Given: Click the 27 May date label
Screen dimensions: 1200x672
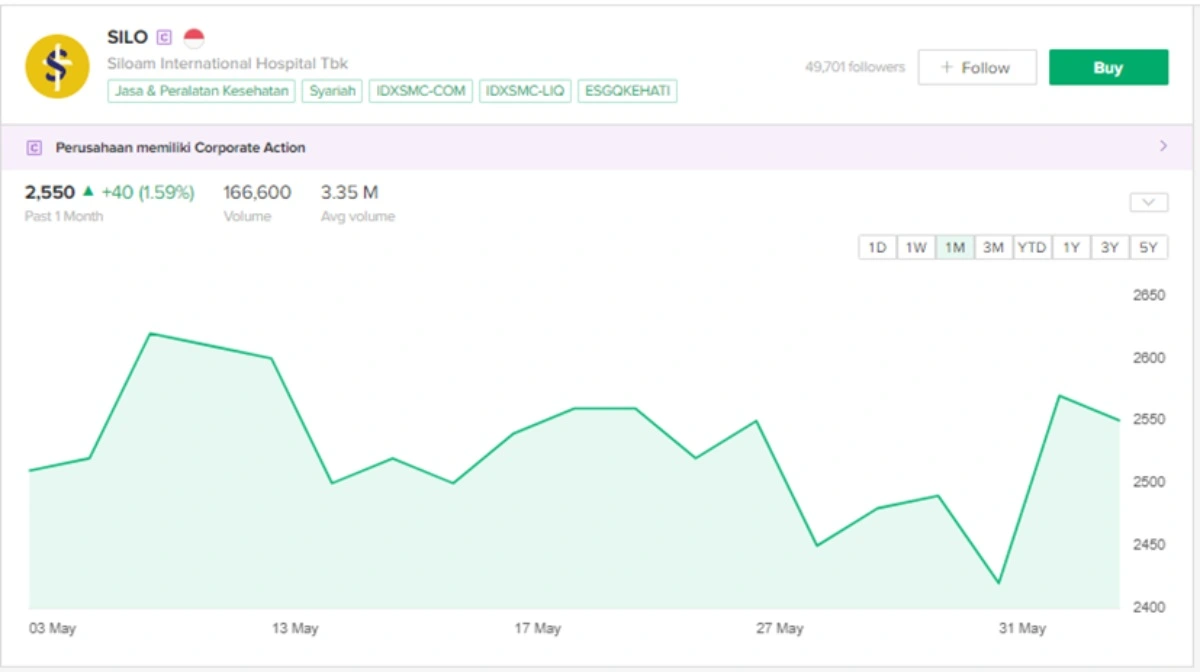Looking at the screenshot, I should [x=780, y=628].
